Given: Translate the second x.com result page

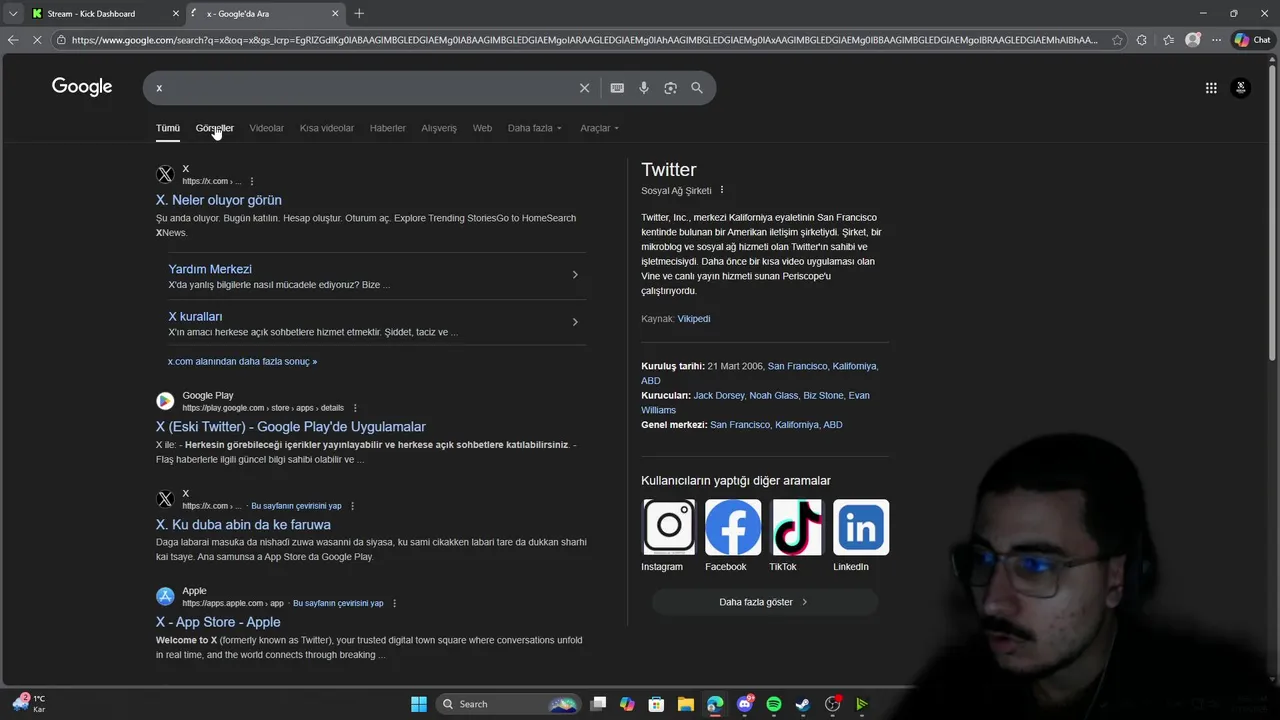Looking at the screenshot, I should (296, 506).
